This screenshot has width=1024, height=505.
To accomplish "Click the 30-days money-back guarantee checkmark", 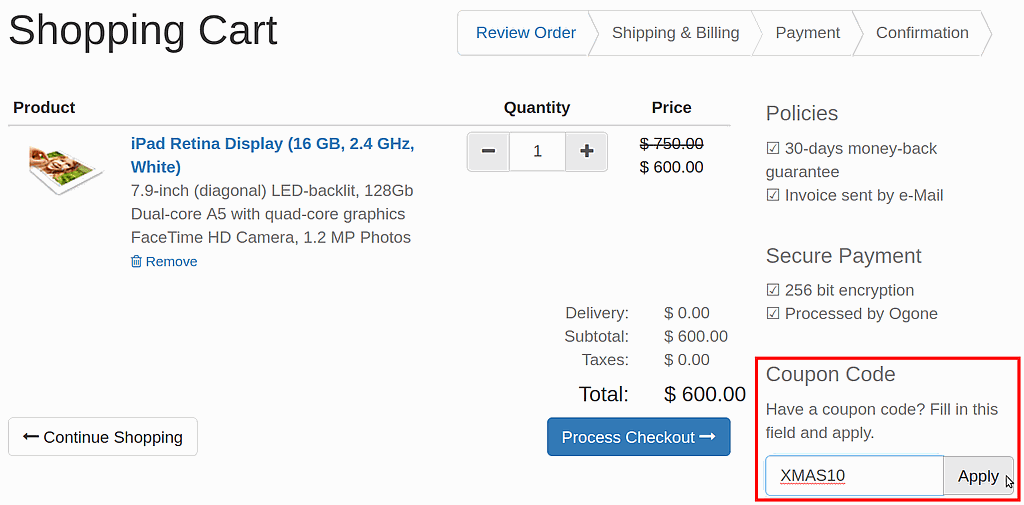I will pos(773,149).
